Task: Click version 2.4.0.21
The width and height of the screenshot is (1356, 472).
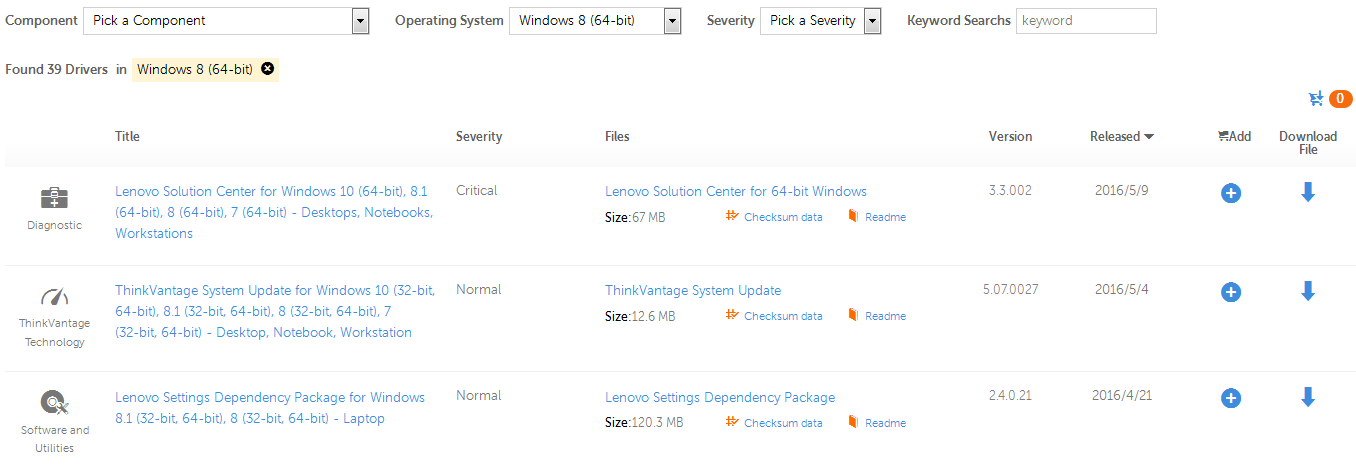Action: [x=1010, y=396]
